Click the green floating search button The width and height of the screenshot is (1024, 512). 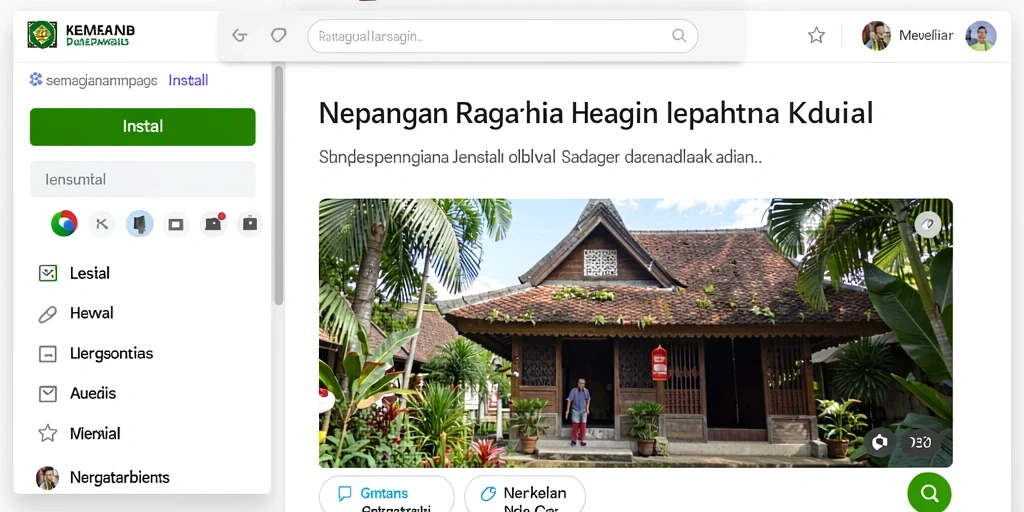point(929,492)
